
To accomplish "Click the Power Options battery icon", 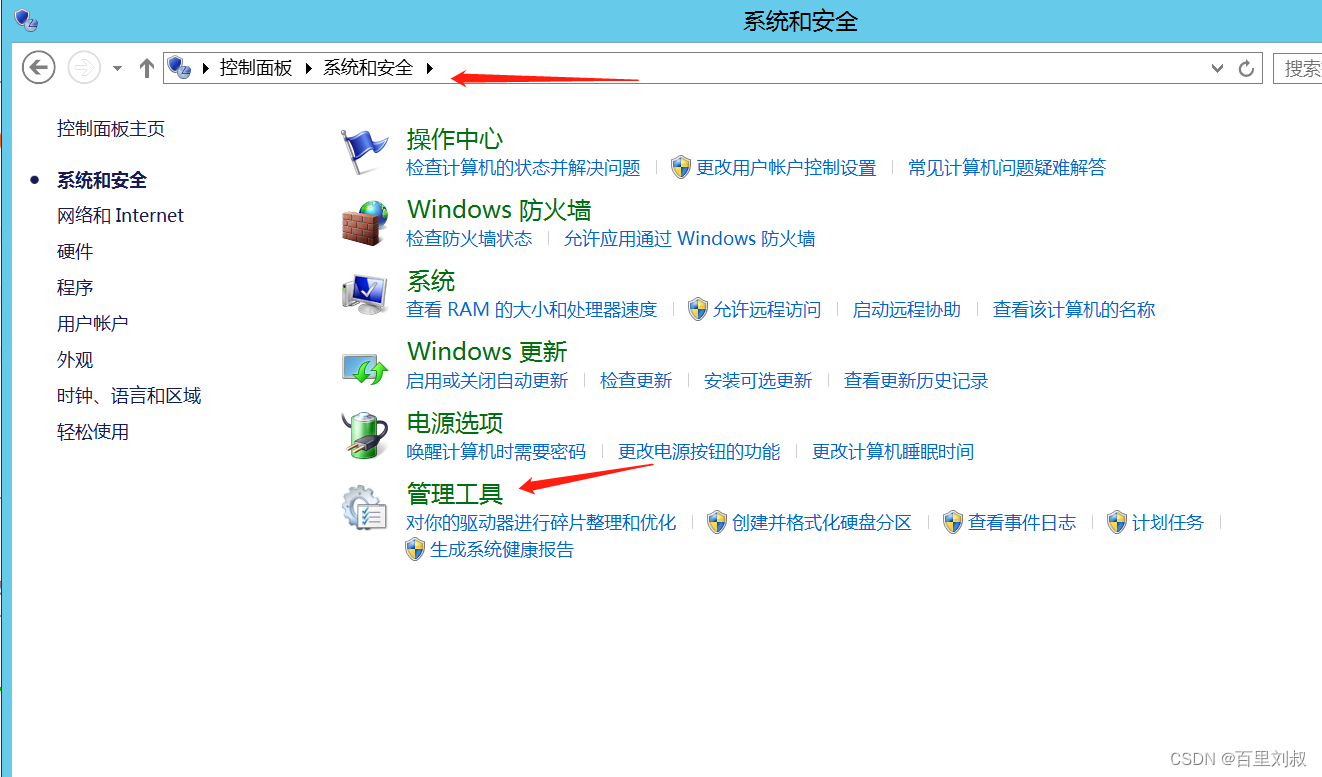I will [364, 435].
